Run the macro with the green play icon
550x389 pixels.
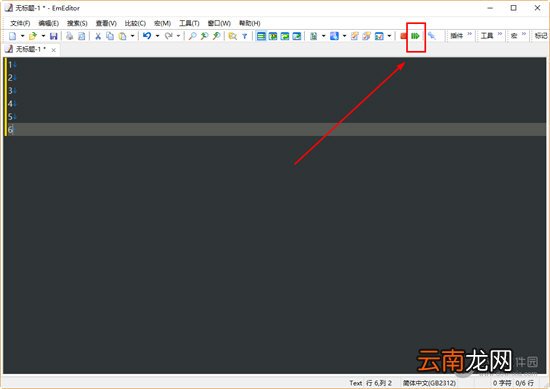(415, 36)
